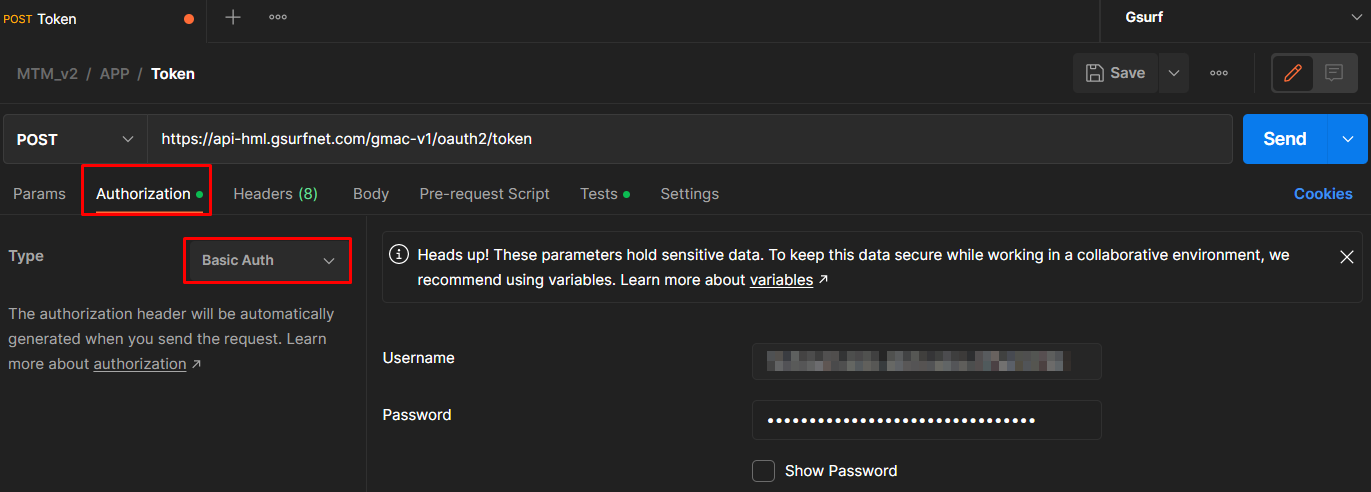Viewport: 1371px width, 492px height.
Task: Click the Save button with disk icon
Action: click(x=1115, y=73)
